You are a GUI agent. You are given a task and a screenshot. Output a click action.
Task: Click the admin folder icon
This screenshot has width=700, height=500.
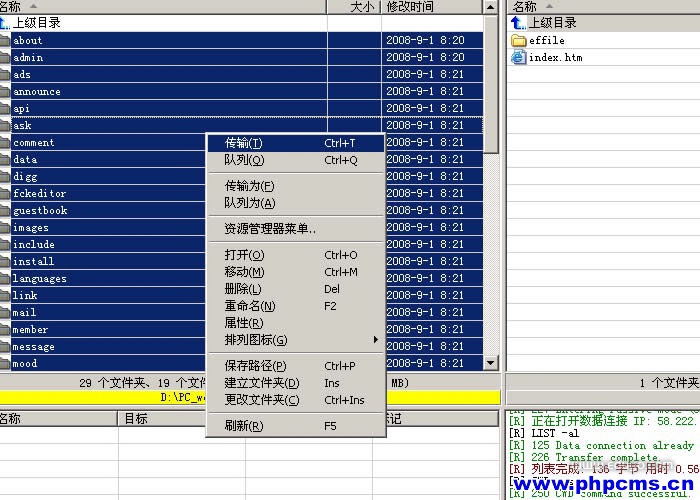pyautogui.click(x=5, y=58)
